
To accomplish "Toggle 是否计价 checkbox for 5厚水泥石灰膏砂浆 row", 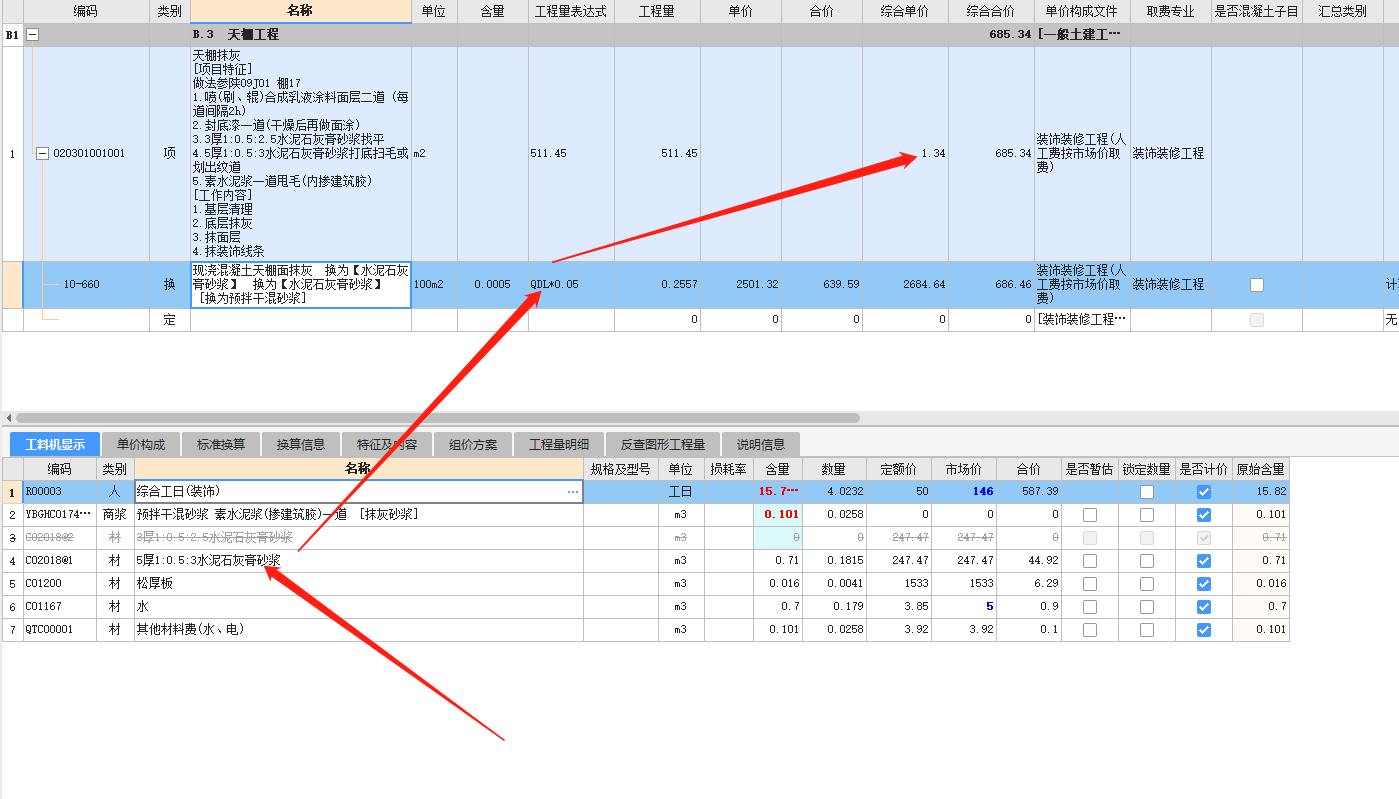I will (x=1204, y=561).
